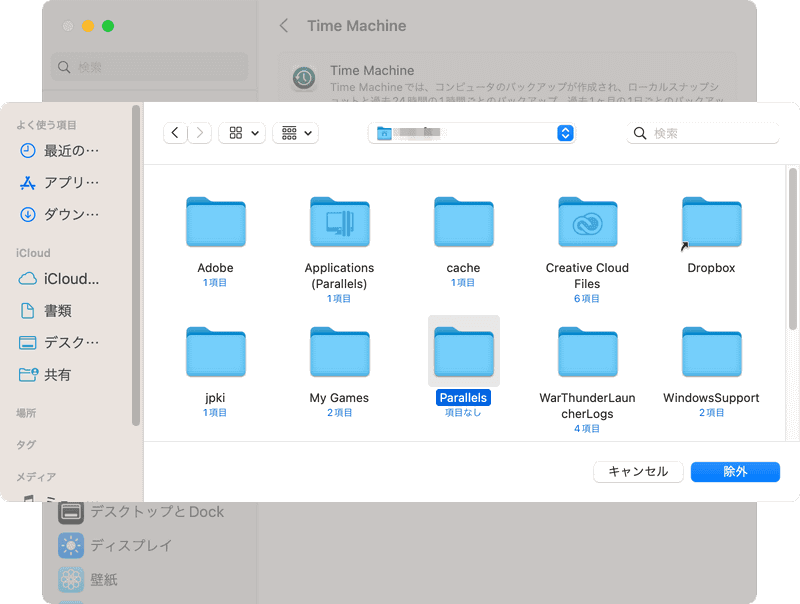
Task: Select the Applications (Parallels) folder icon
Action: pos(340,222)
